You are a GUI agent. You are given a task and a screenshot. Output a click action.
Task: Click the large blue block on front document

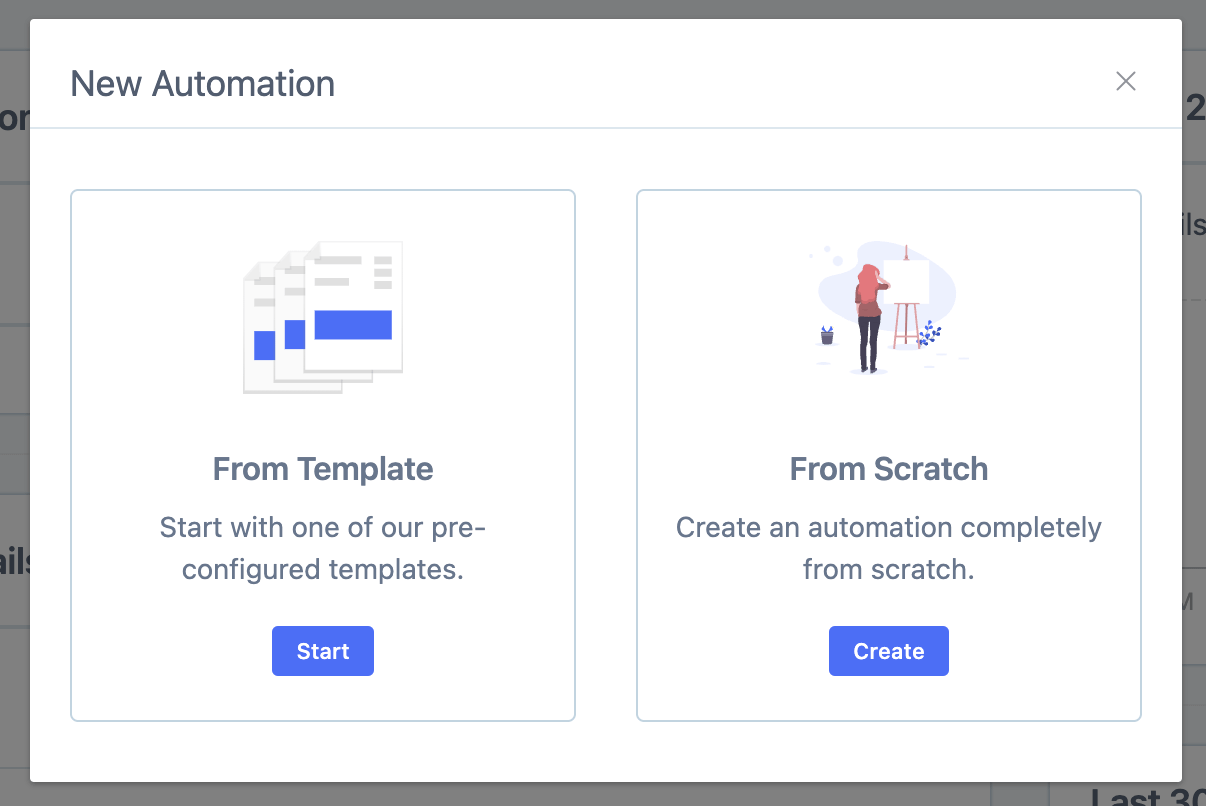point(353,325)
